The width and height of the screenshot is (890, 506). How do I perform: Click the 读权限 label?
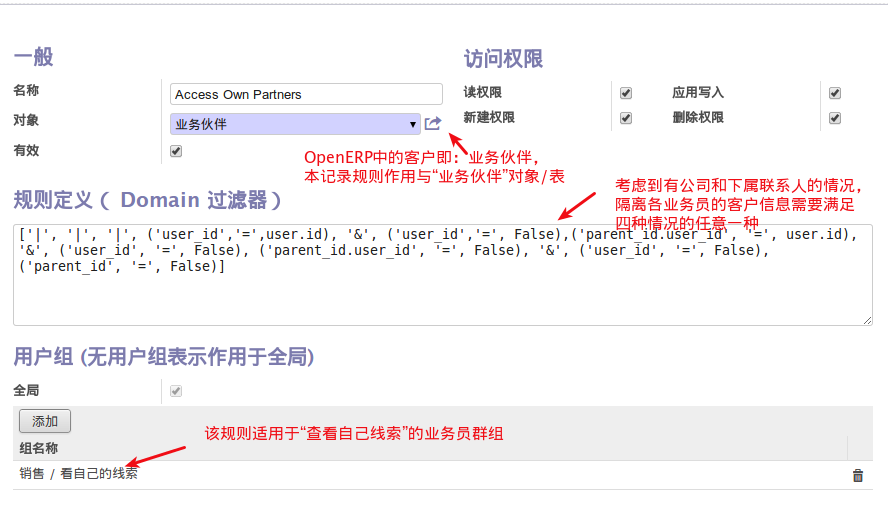click(482, 92)
